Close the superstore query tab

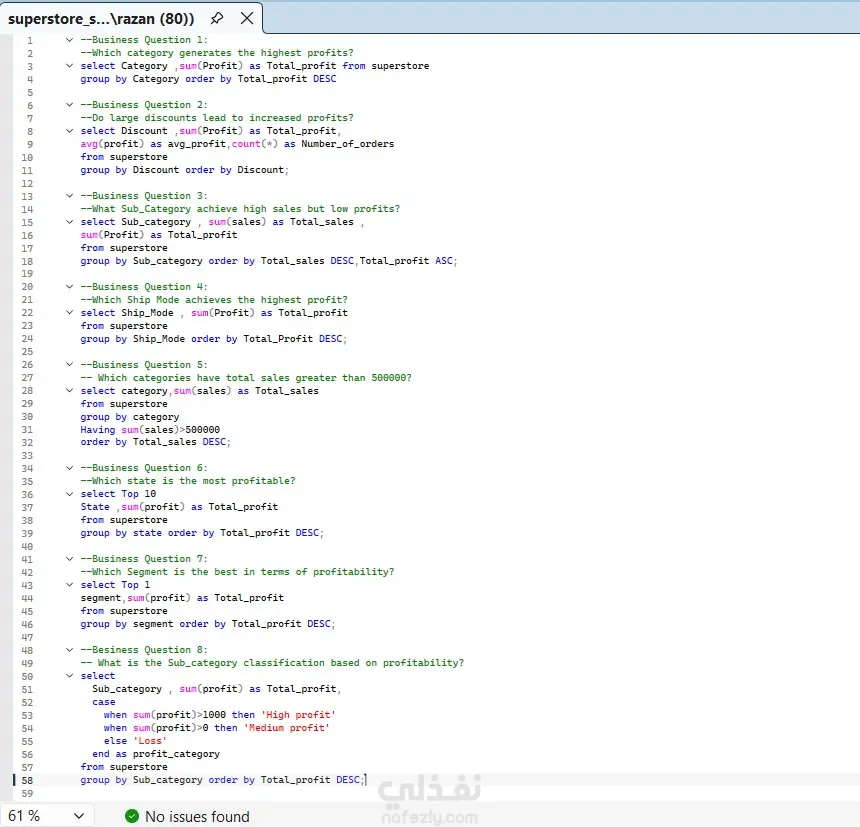(247, 18)
